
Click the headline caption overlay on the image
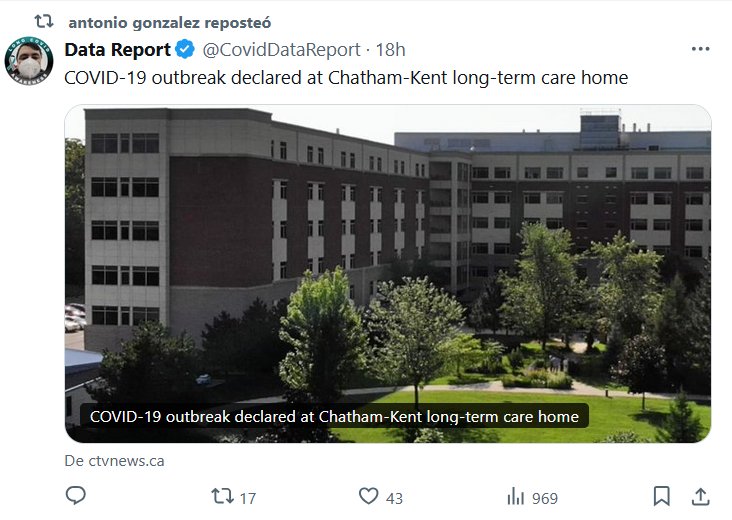click(334, 416)
